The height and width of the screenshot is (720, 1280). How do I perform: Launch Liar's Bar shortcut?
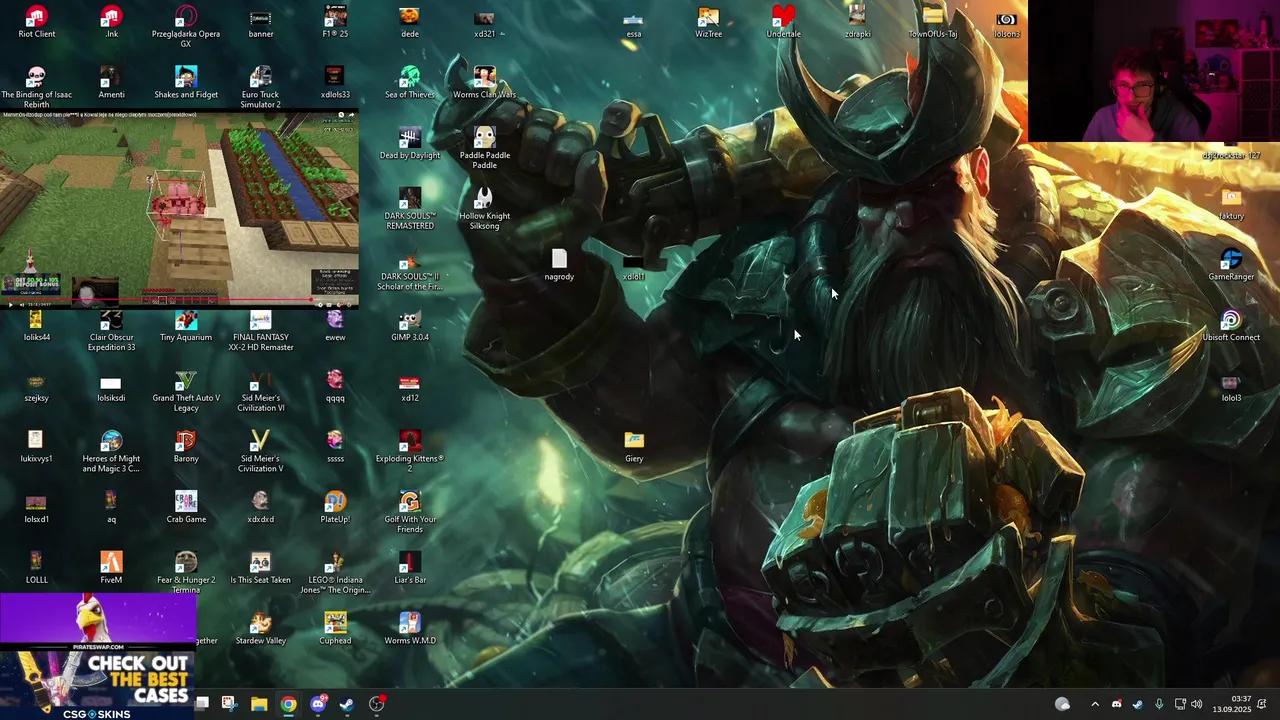[x=410, y=568]
